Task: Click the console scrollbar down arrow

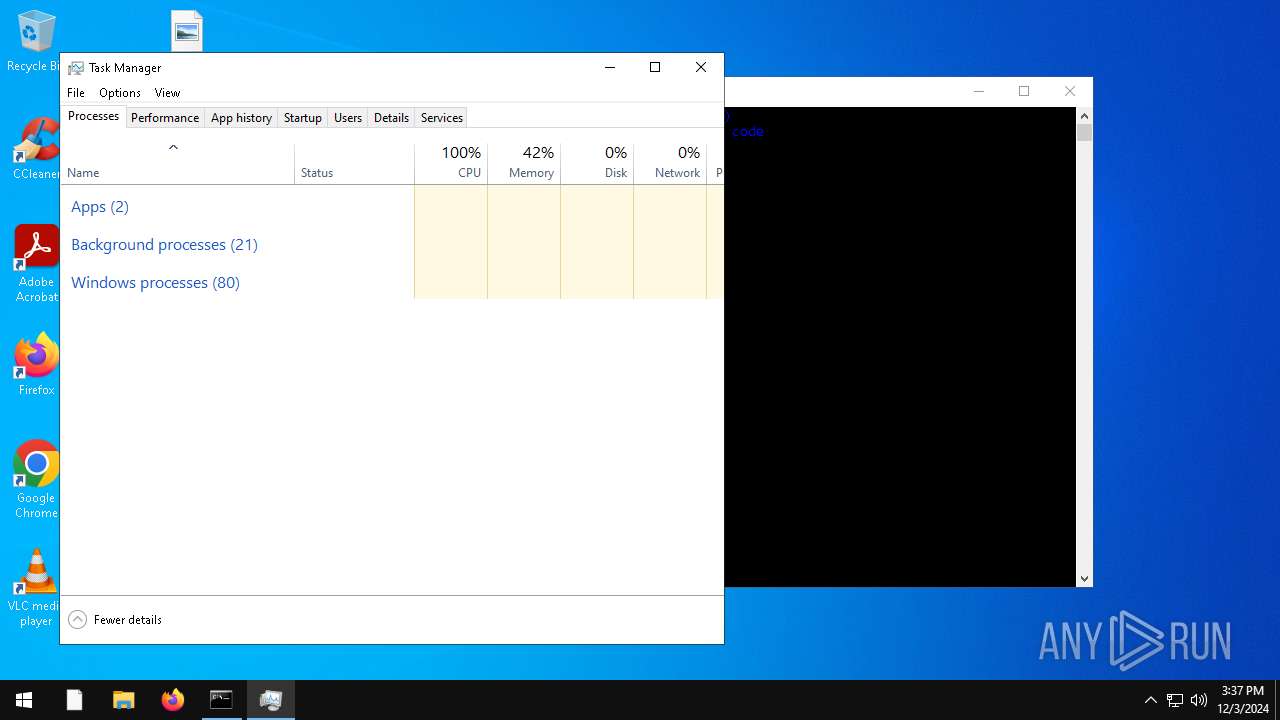Action: point(1084,578)
